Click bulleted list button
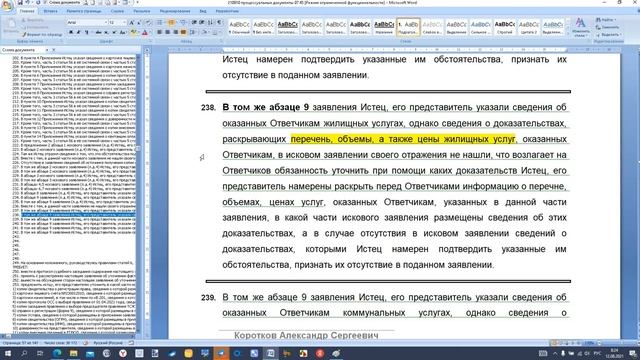 160,22
